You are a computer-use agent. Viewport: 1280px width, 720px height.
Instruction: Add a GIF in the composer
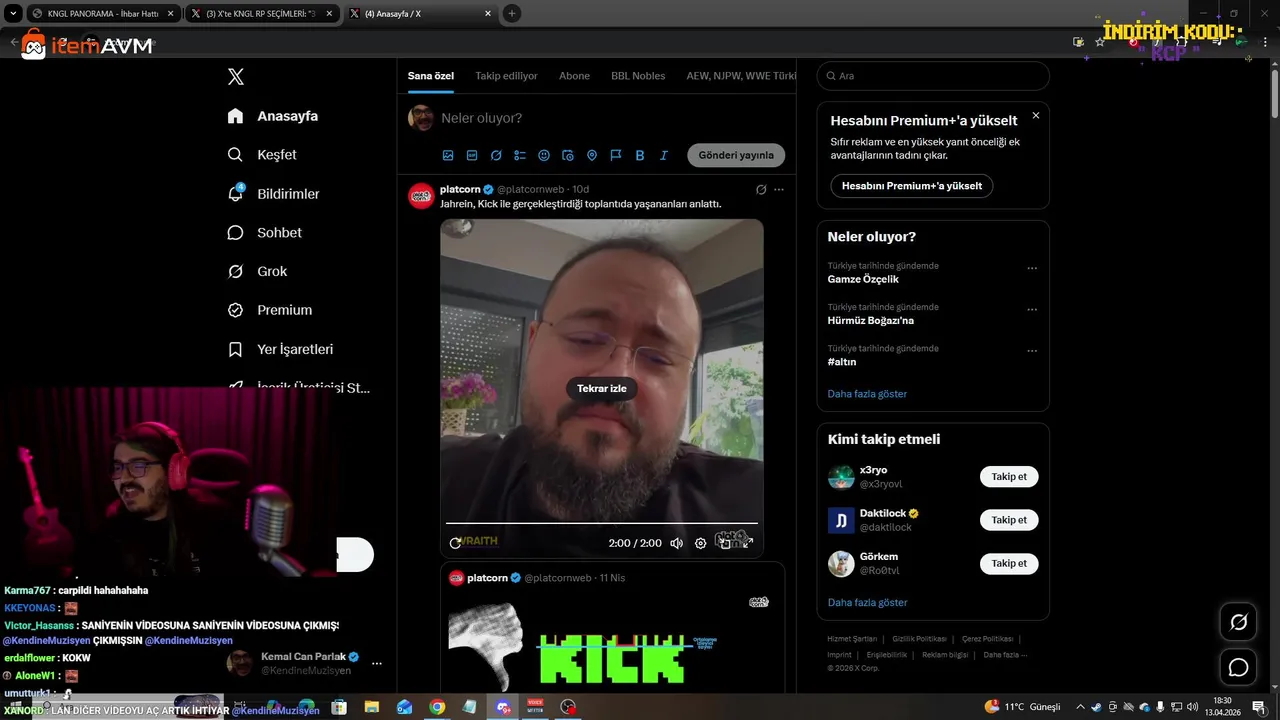pyautogui.click(x=472, y=156)
